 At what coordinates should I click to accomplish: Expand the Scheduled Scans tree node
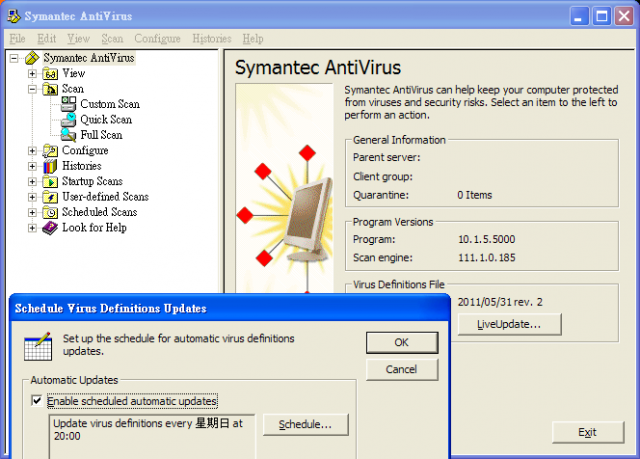32,212
